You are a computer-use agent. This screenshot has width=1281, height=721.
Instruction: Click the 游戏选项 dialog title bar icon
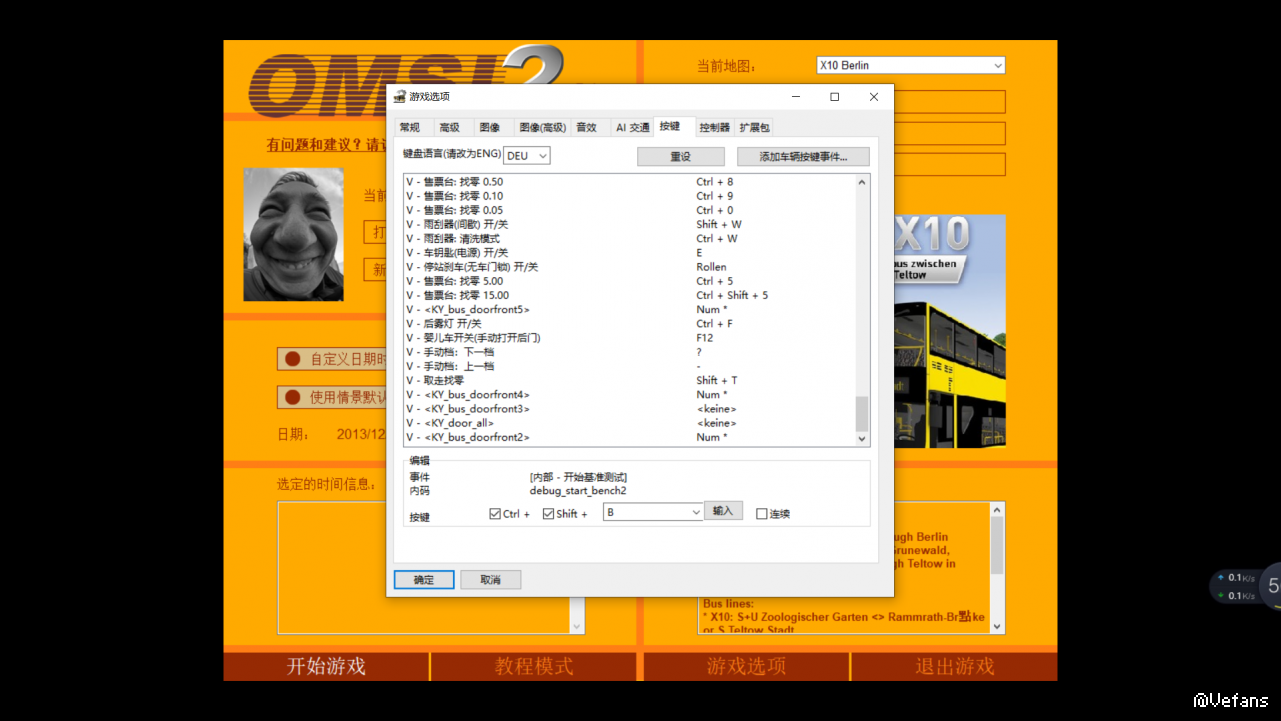pos(399,97)
